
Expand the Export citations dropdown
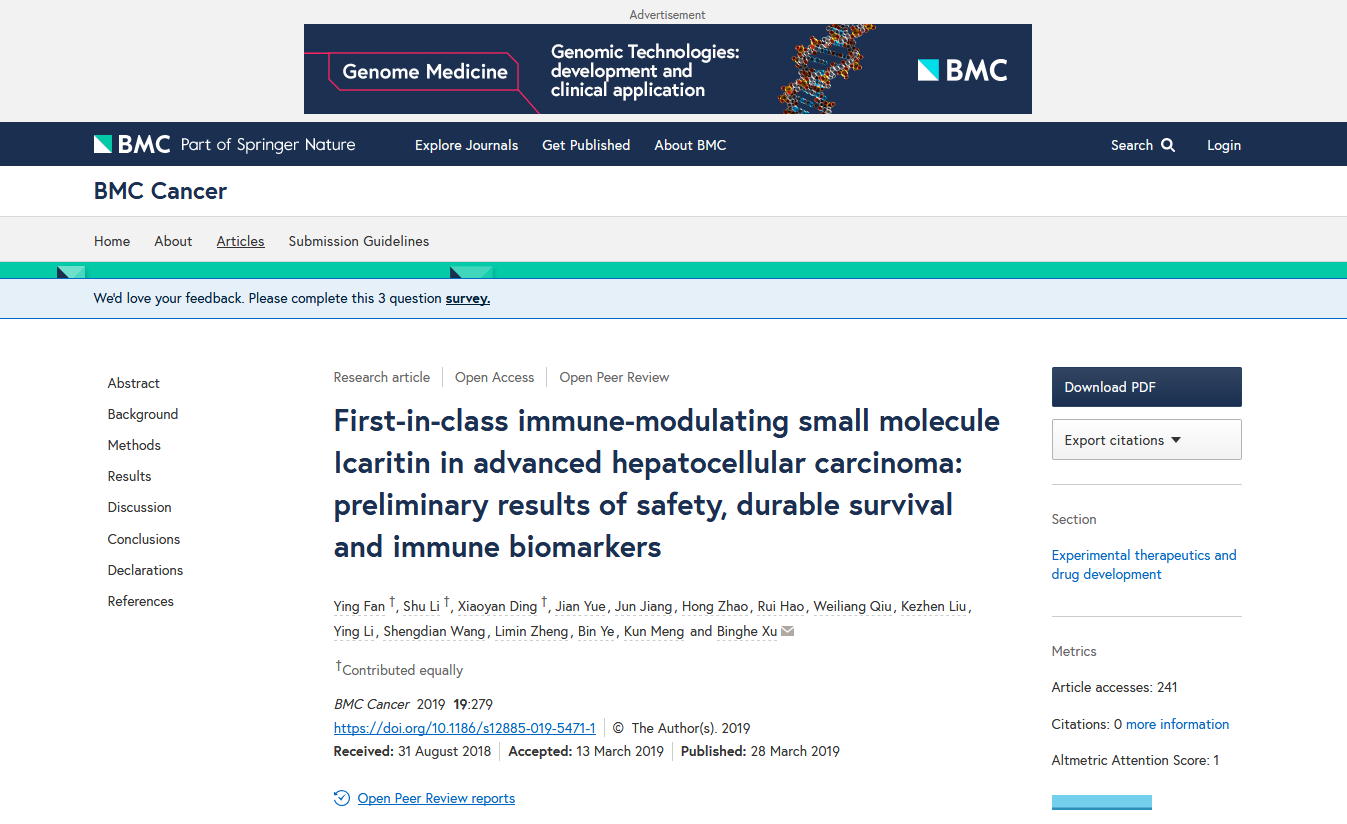coord(1146,440)
